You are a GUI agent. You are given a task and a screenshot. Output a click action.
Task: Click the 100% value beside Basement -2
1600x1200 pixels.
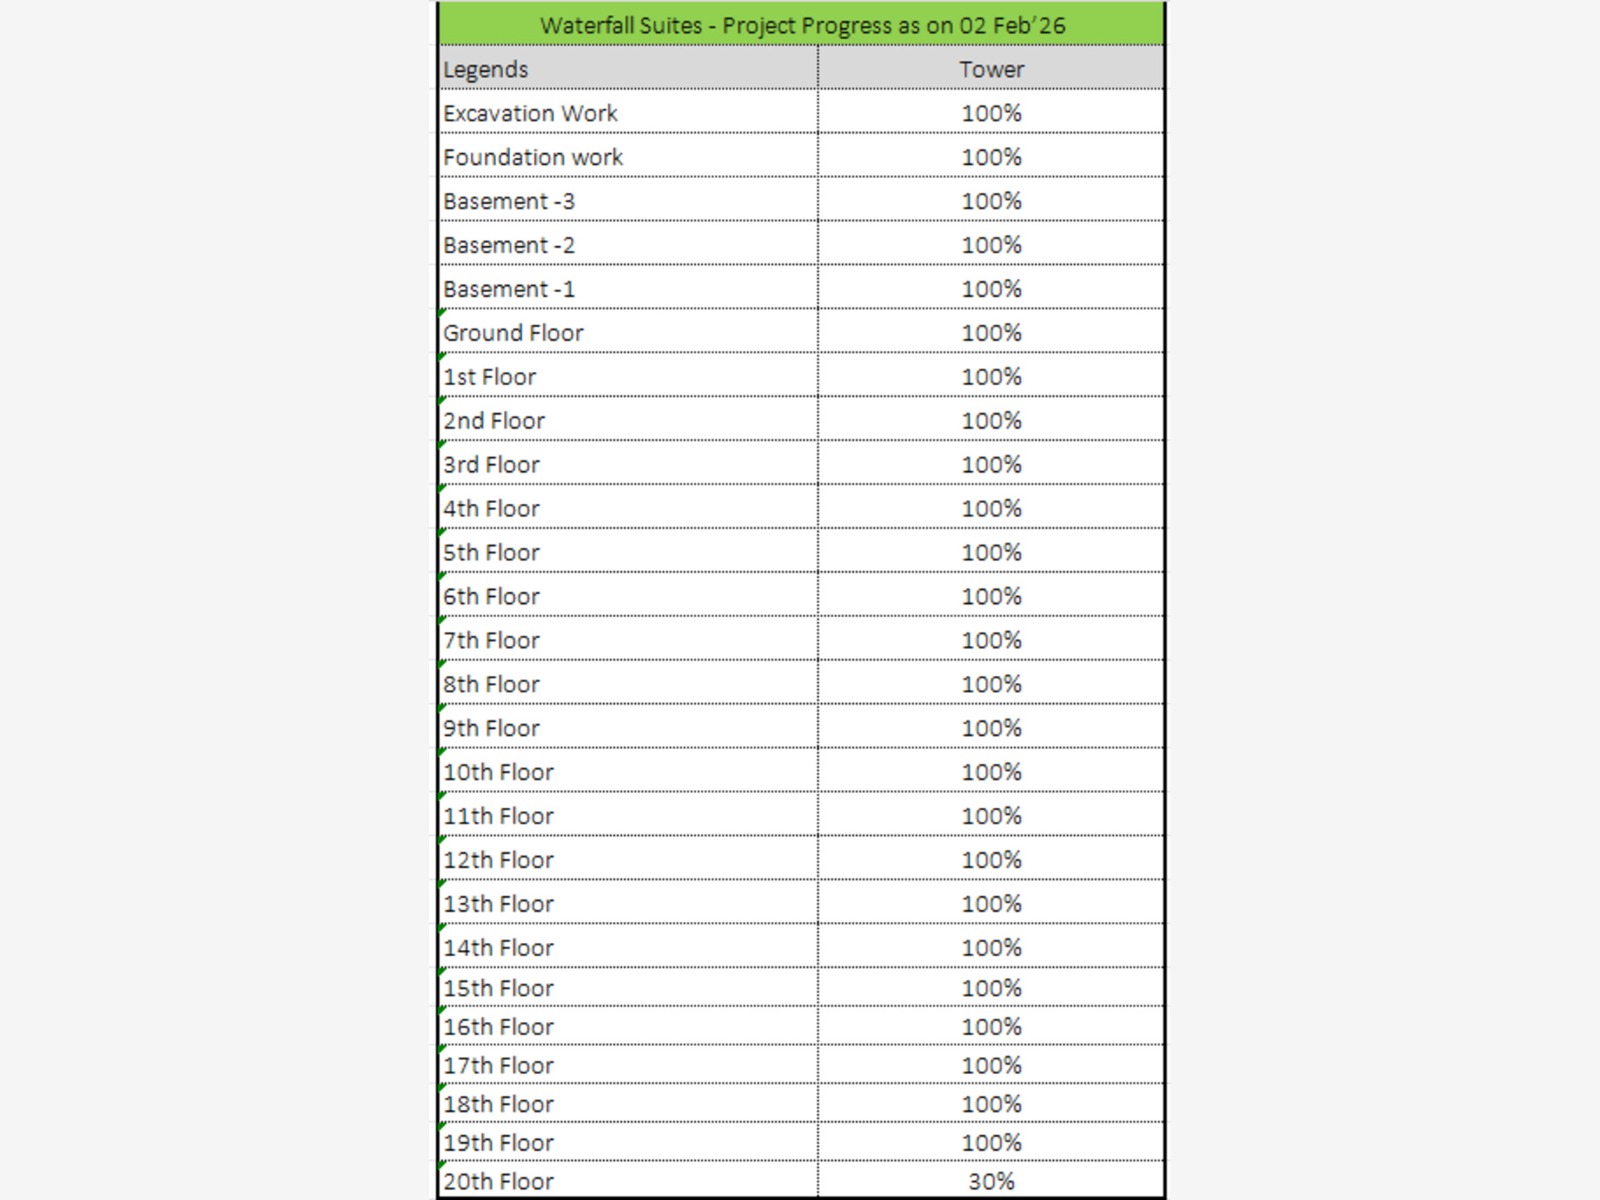pos(991,245)
